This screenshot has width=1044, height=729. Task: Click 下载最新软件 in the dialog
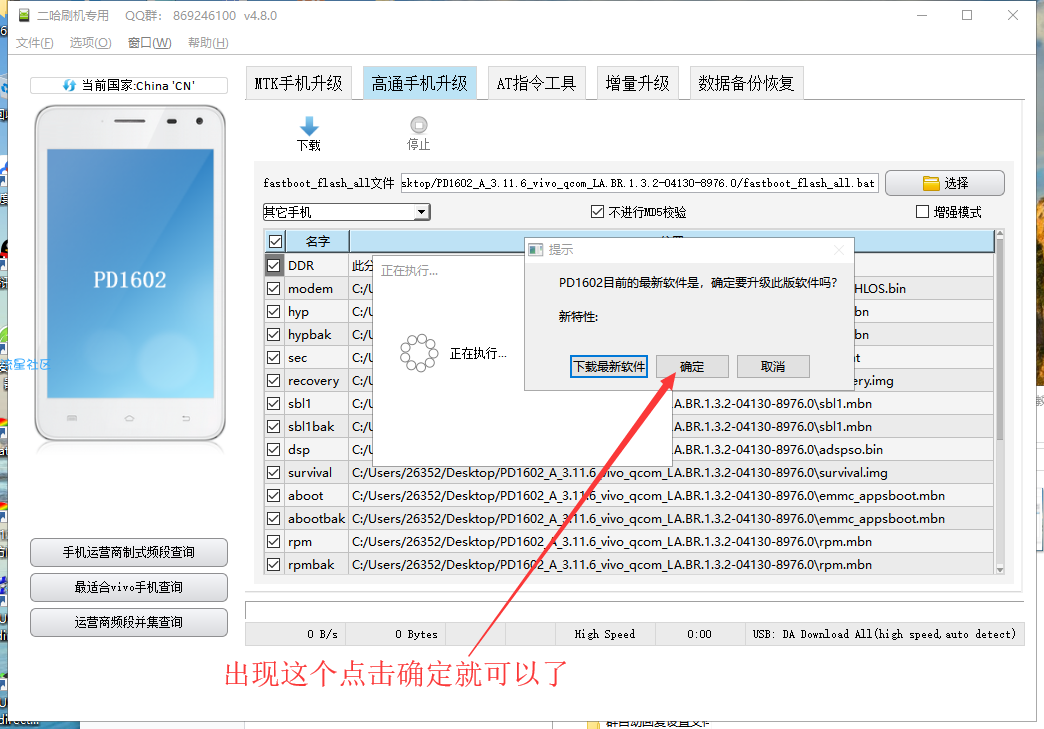609,366
